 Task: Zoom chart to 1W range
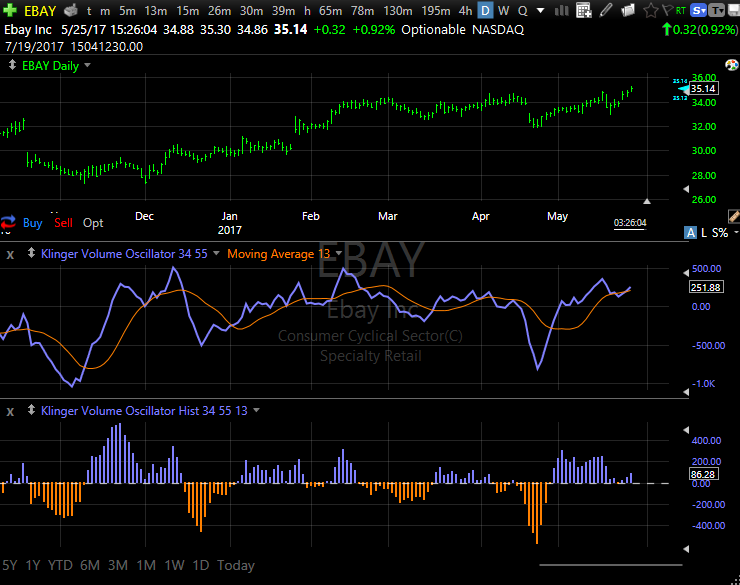[x=174, y=565]
